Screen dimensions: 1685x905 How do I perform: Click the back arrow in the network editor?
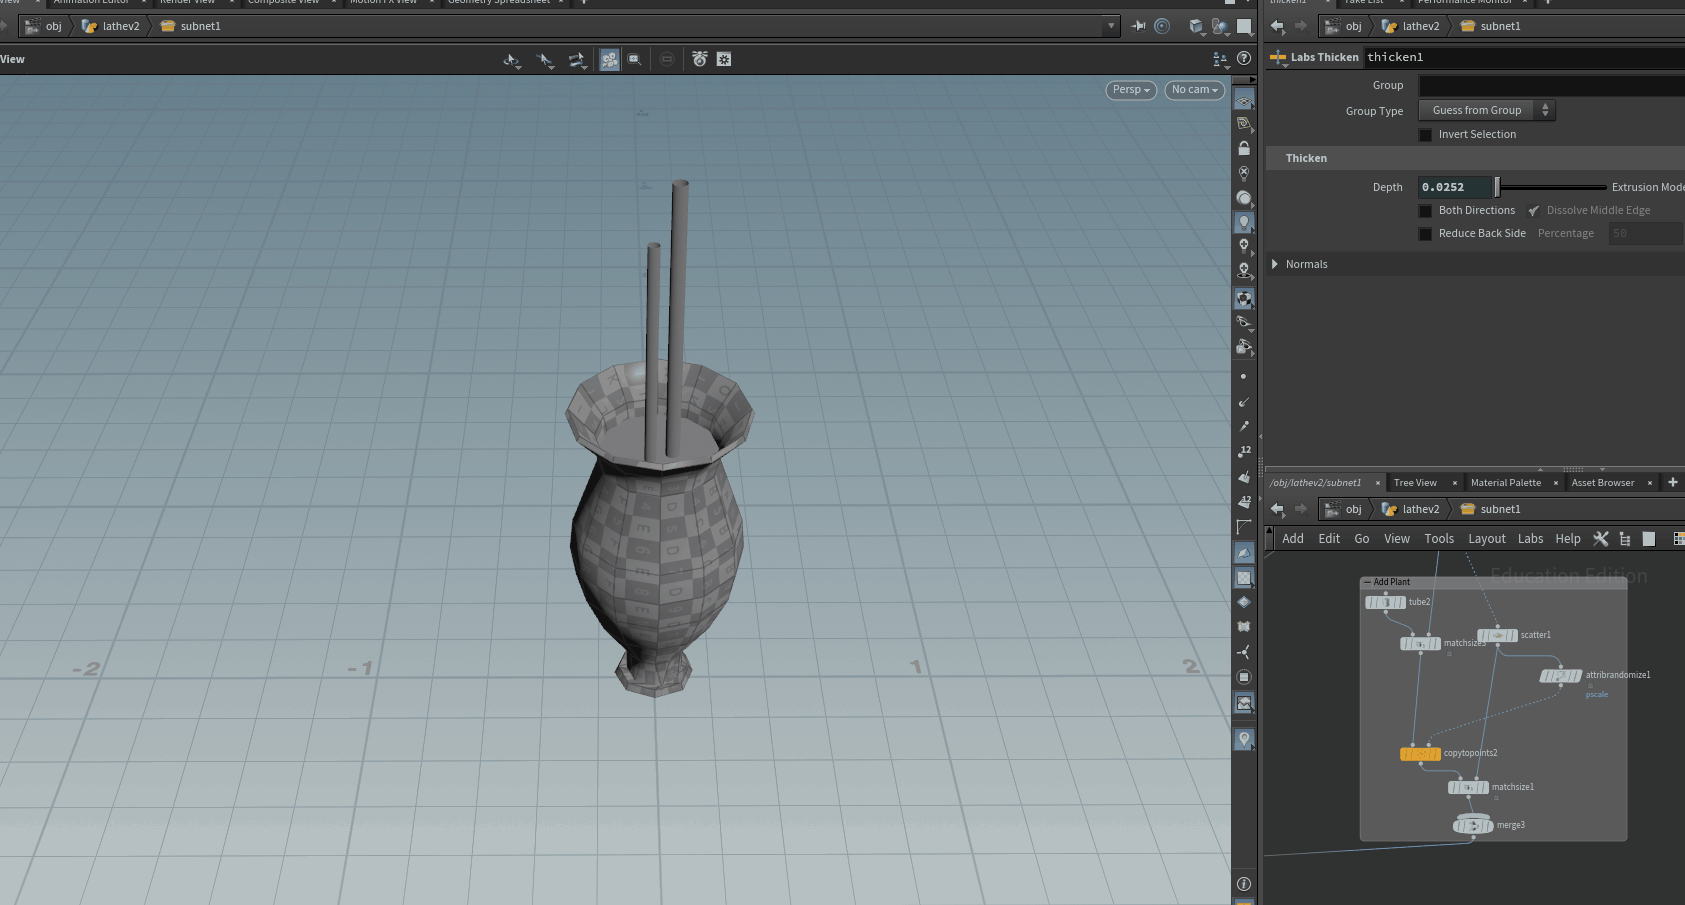coord(1277,509)
